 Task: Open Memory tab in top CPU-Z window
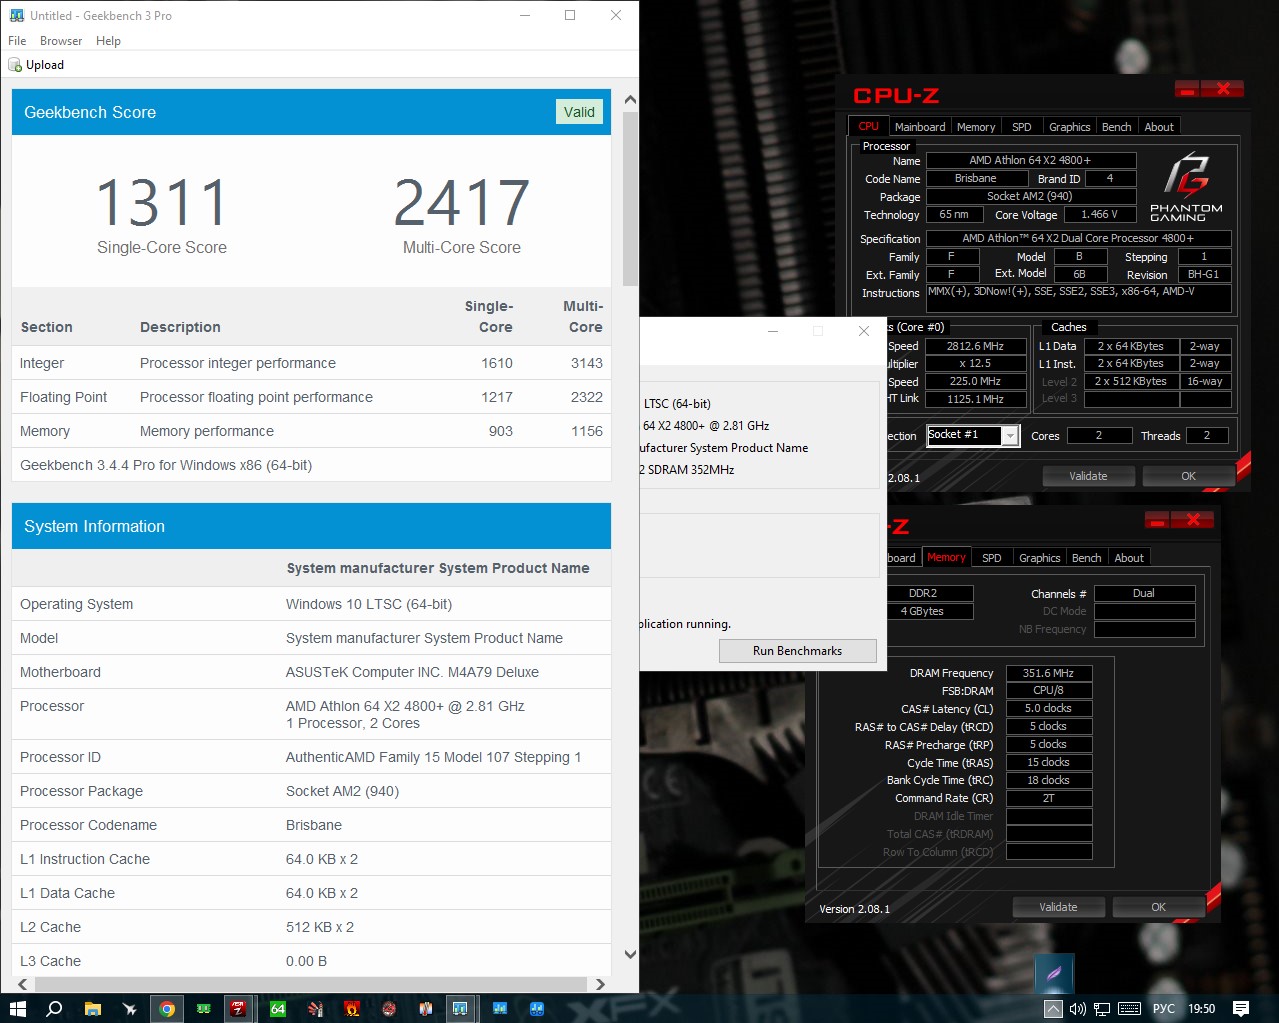point(976,127)
